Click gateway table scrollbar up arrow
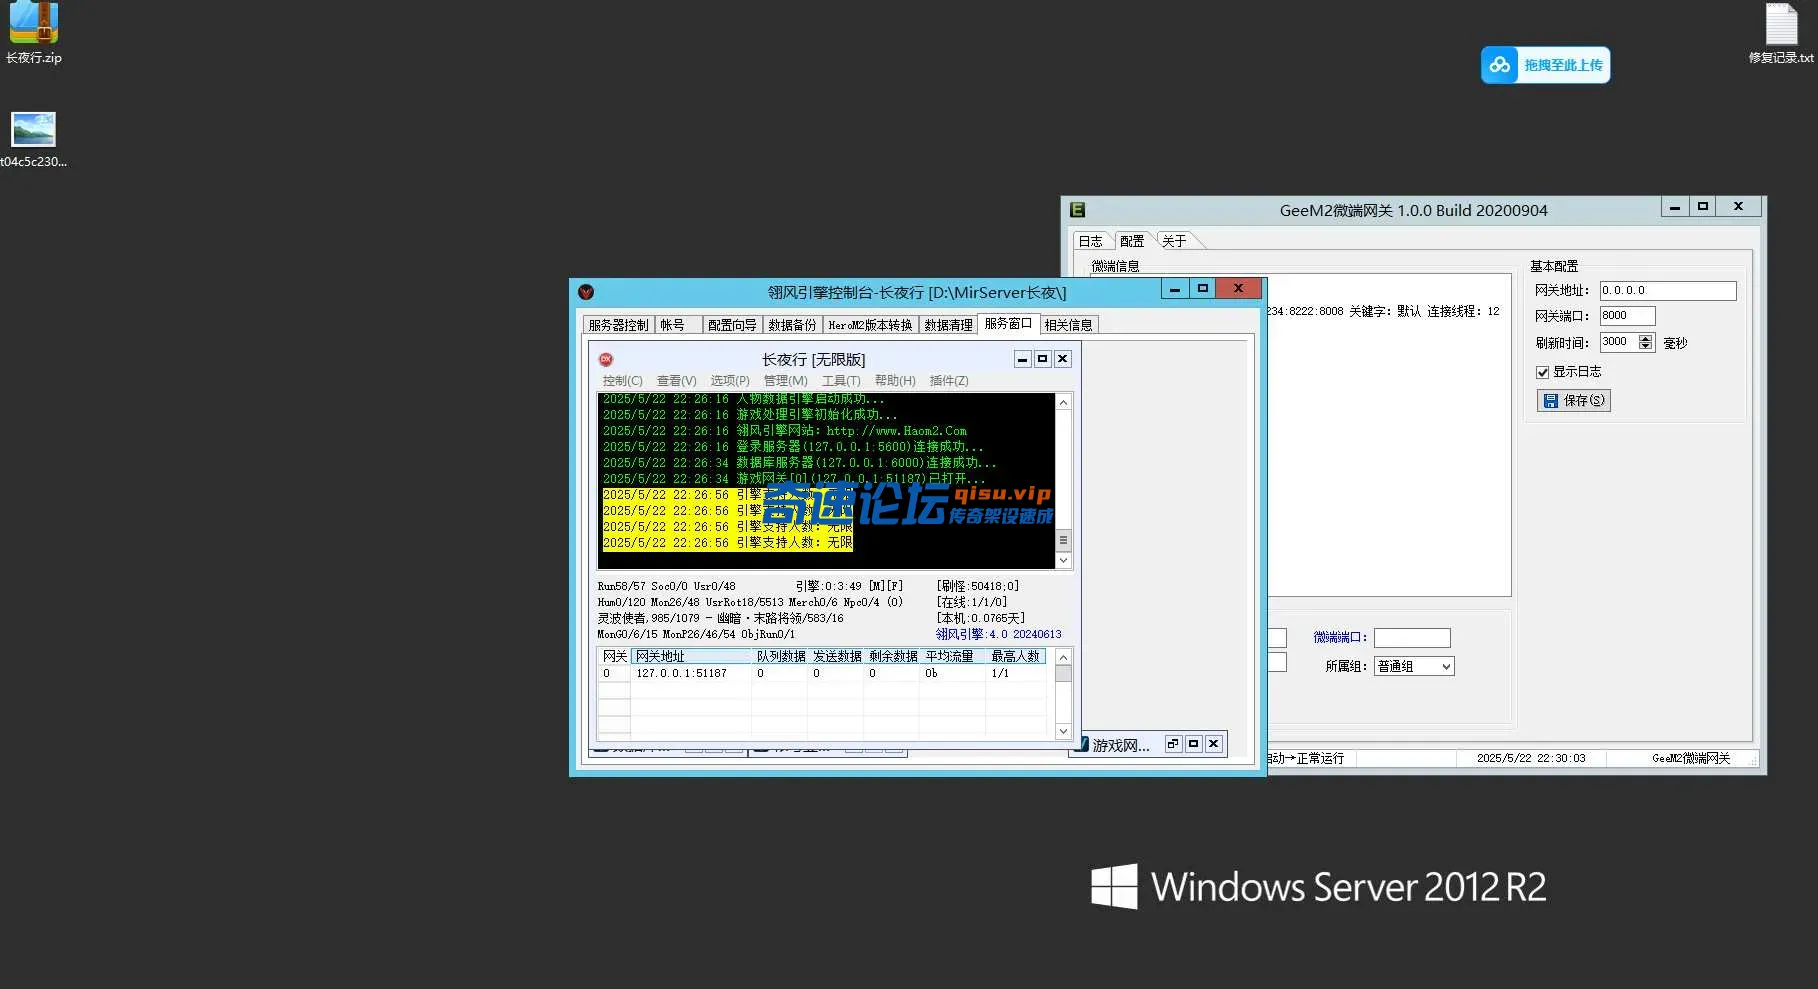 1064,657
